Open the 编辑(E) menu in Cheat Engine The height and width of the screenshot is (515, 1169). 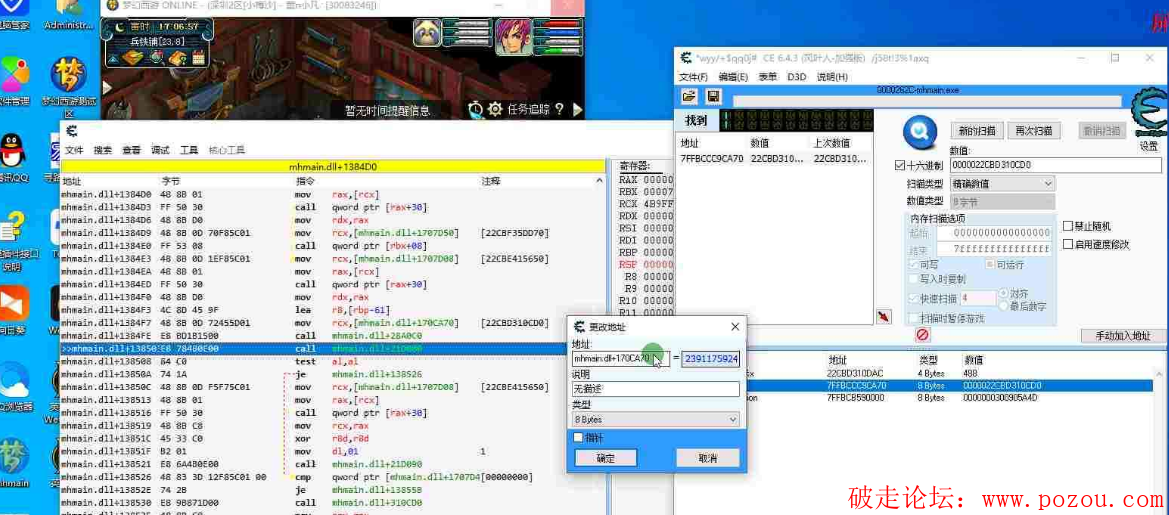[x=733, y=77]
